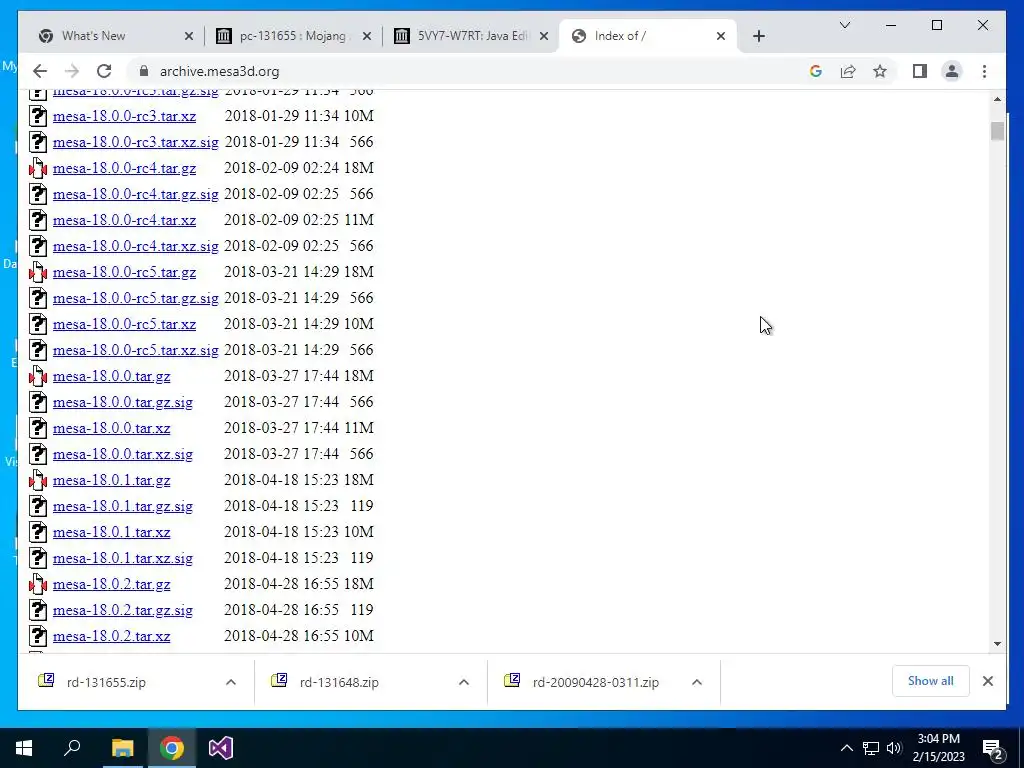
Task: Click the compressed-file icon beside mesa-18.0.1.tar.gz
Action: click(38, 480)
